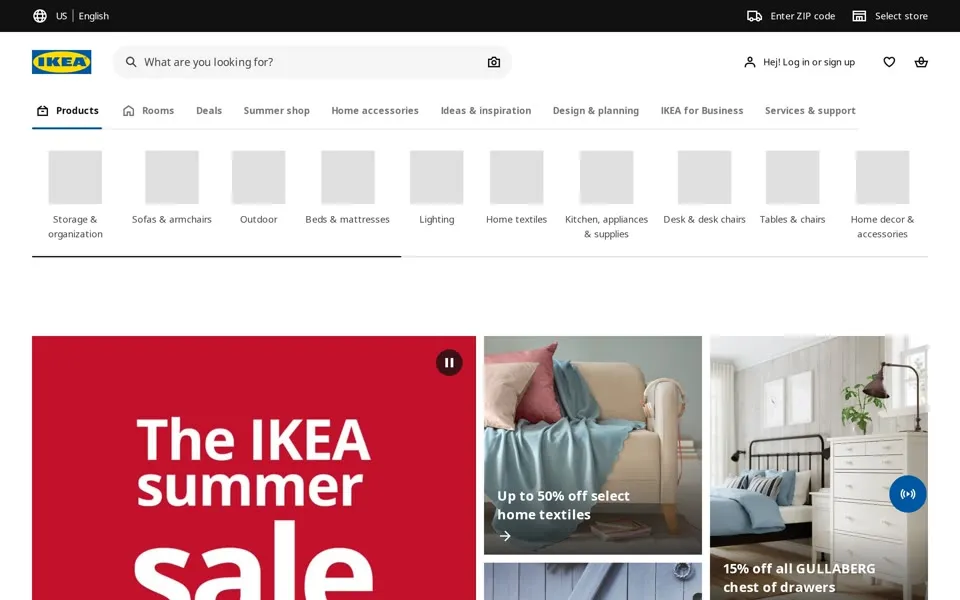Open Ideas & inspiration menu

click(x=486, y=111)
